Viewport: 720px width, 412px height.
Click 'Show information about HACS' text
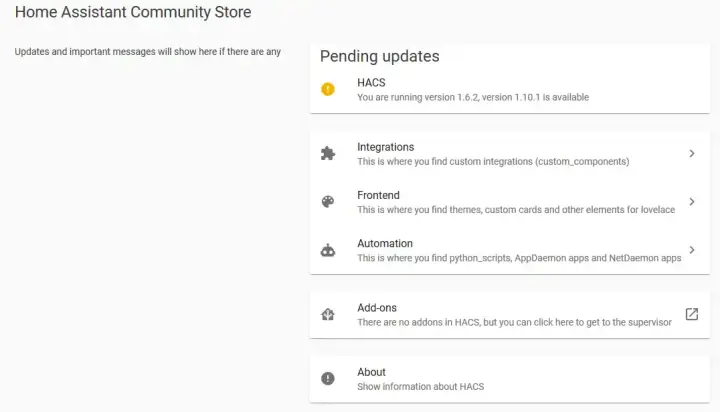[x=421, y=387]
